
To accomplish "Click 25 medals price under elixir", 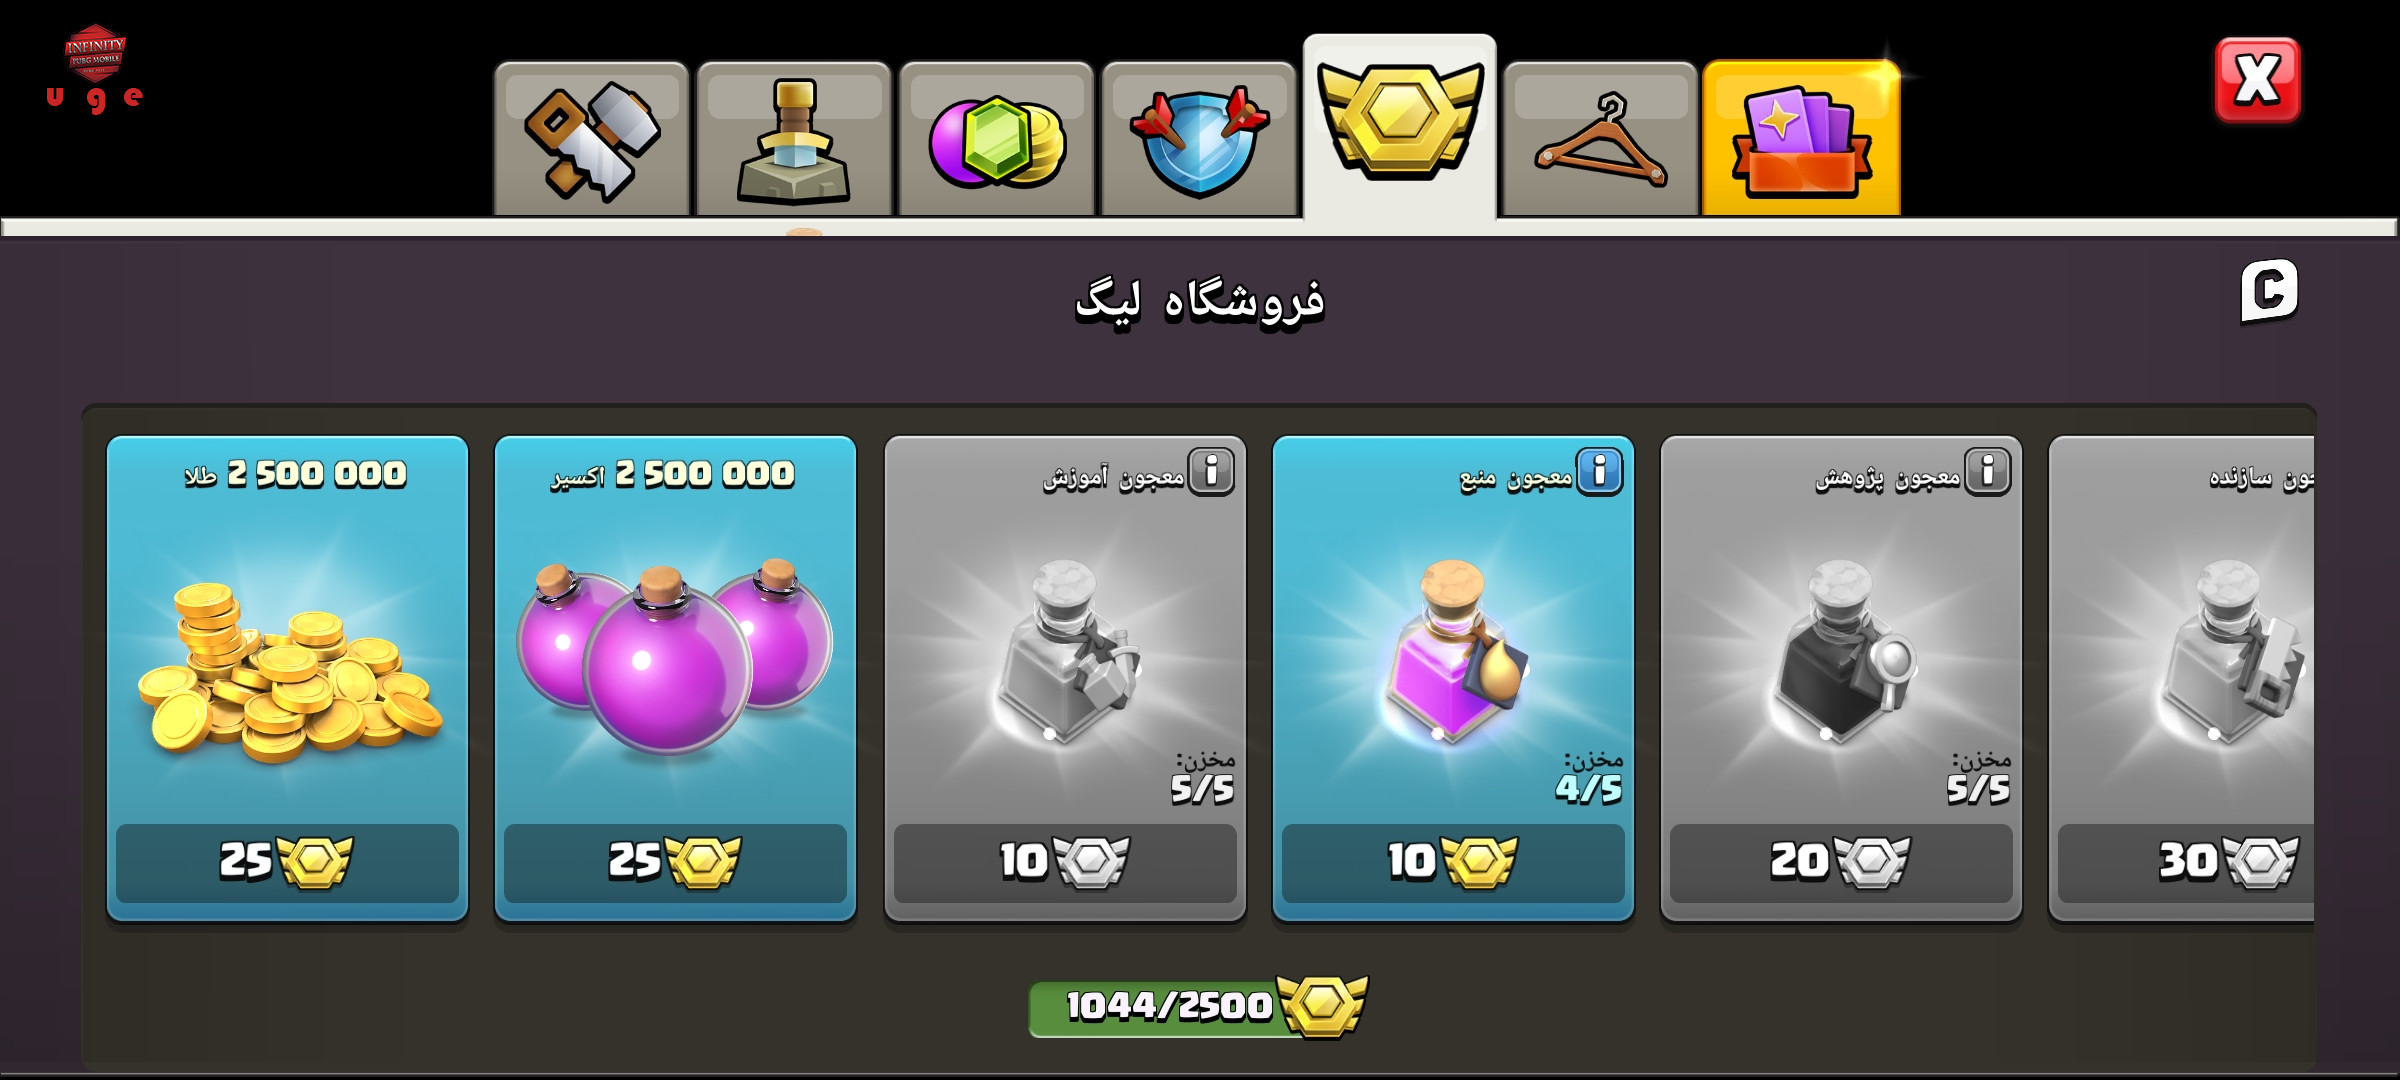I will 675,862.
